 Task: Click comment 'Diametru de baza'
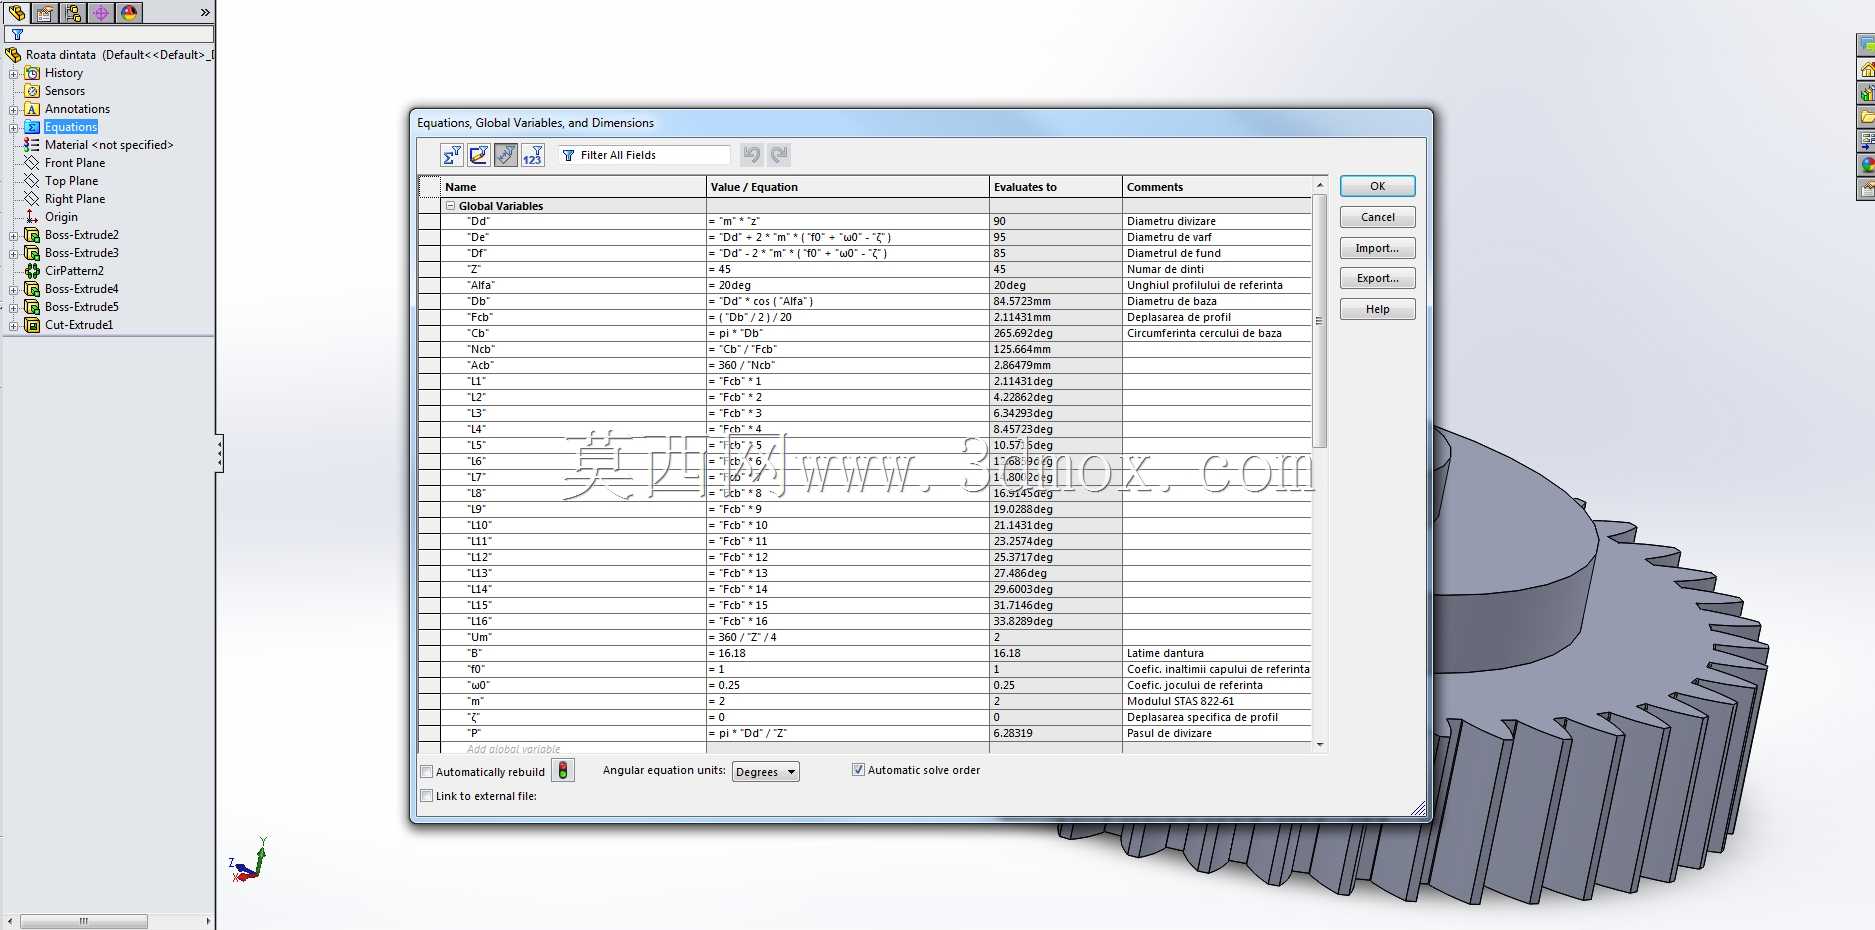pos(1172,301)
